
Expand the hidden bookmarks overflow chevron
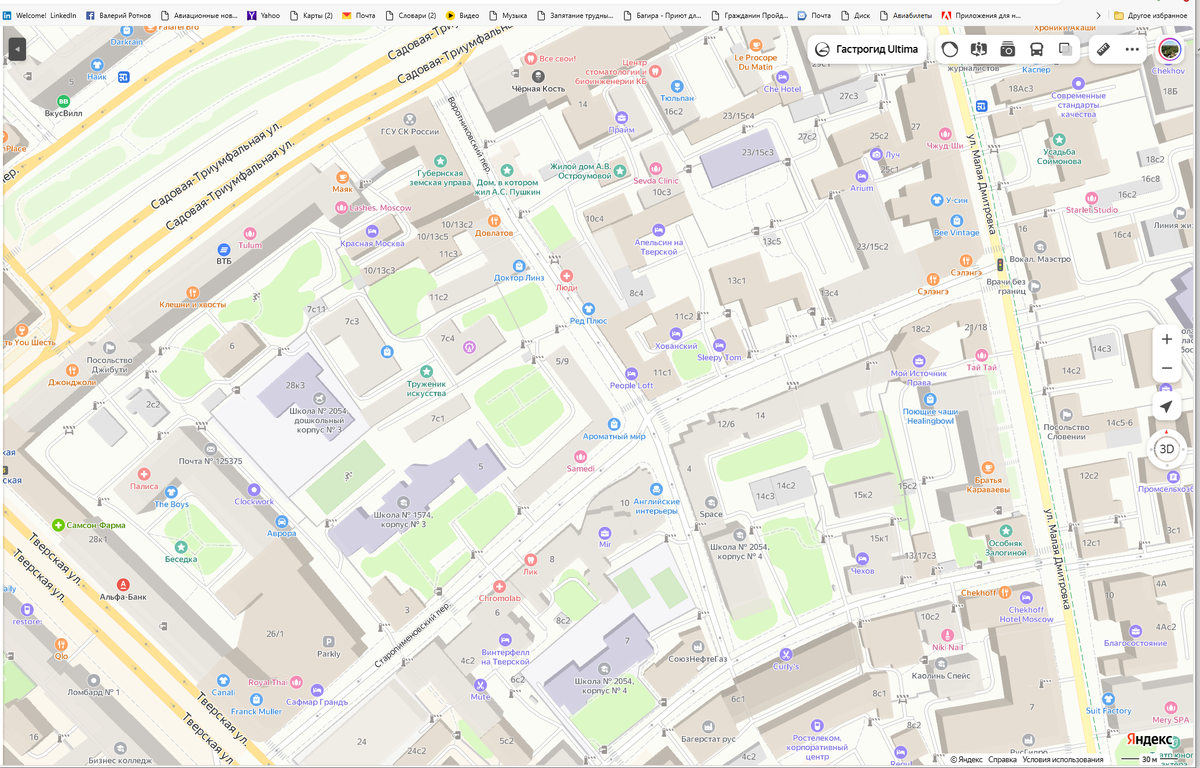click(x=1100, y=15)
